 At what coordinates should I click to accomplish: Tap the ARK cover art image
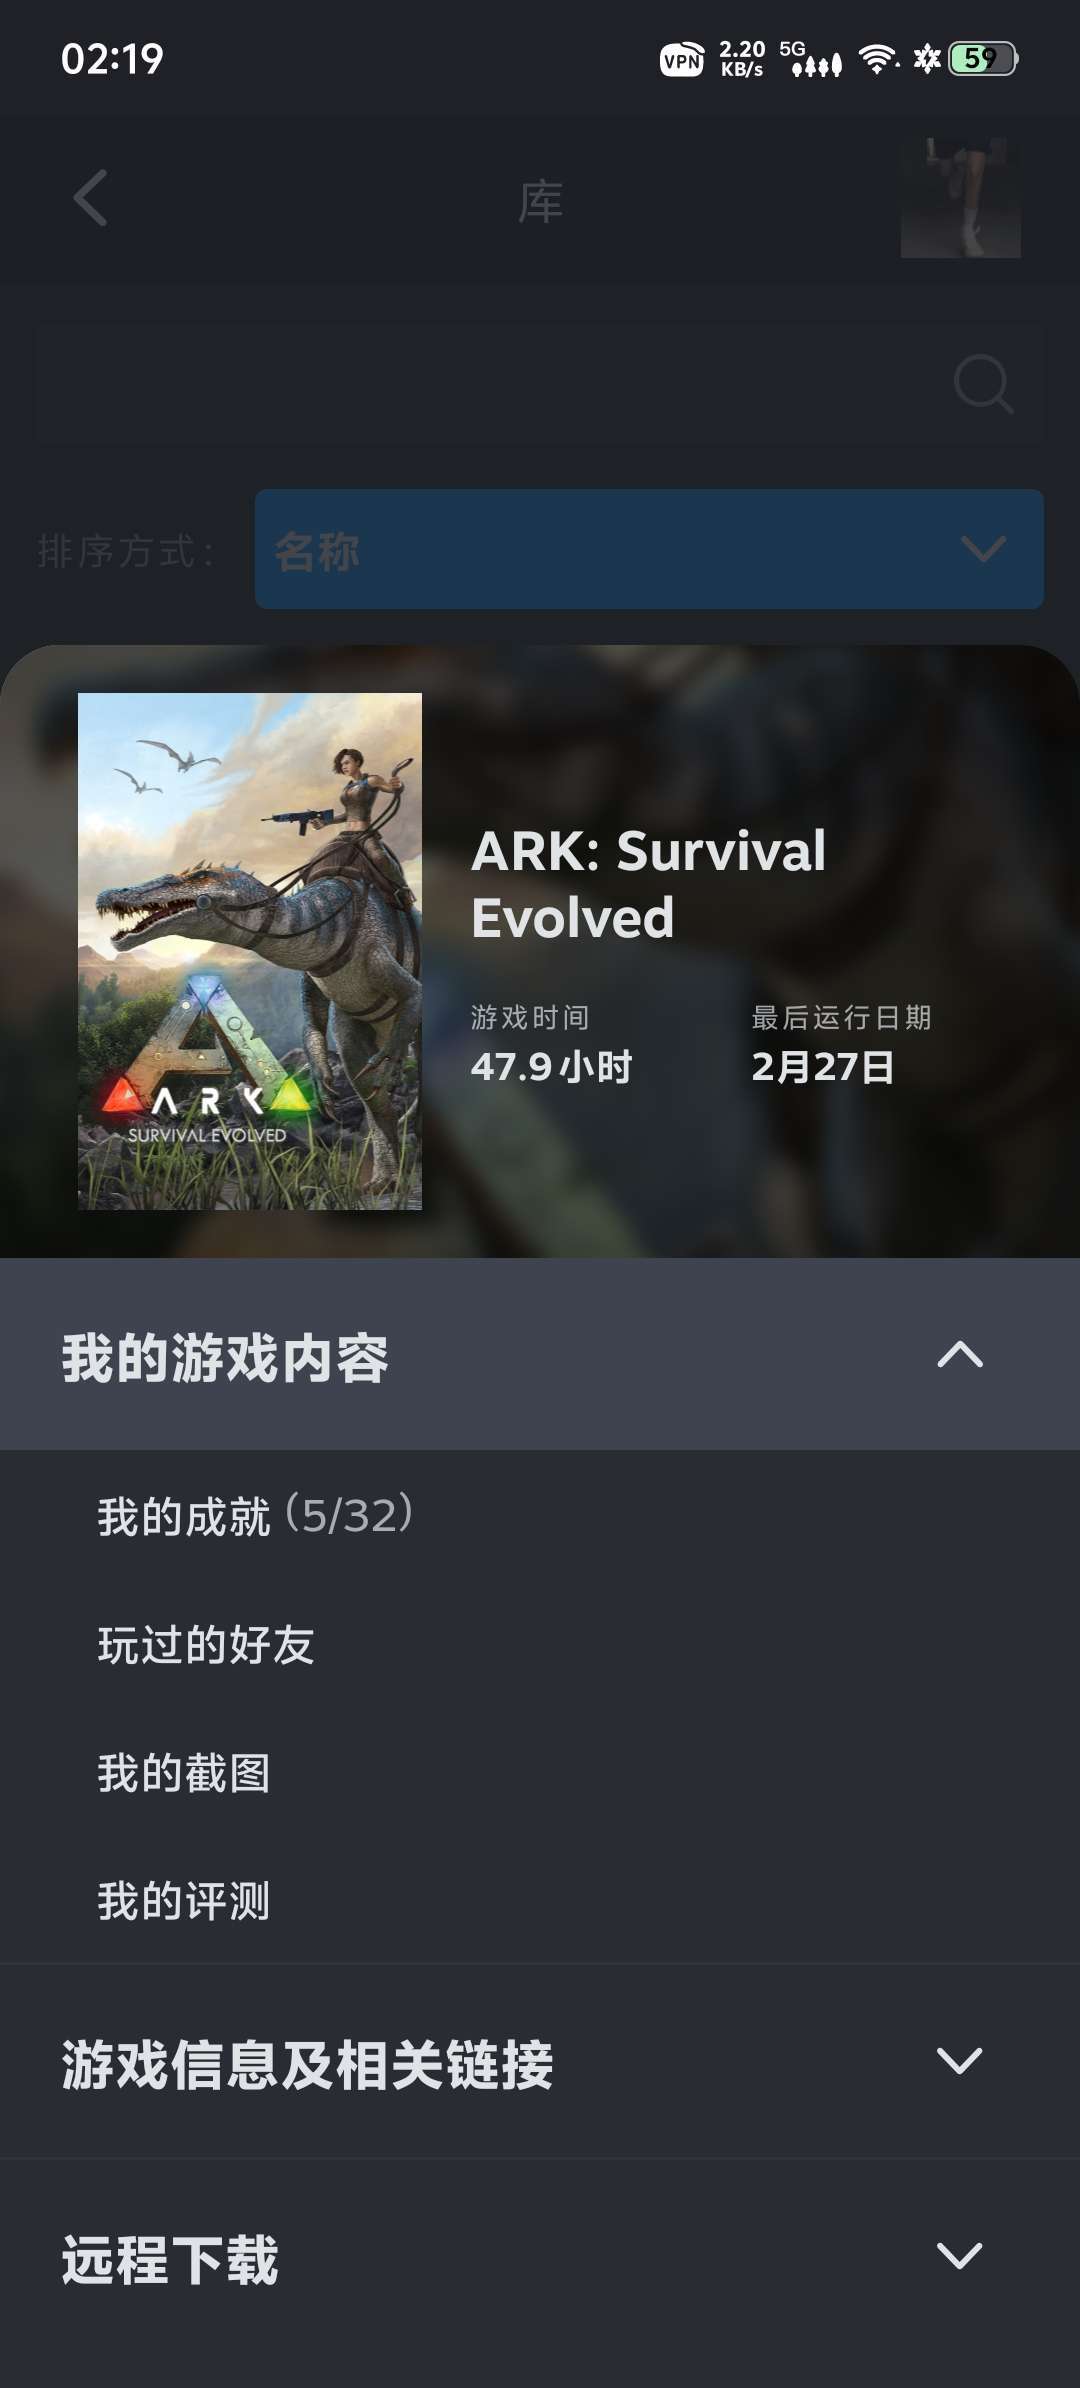coord(250,951)
